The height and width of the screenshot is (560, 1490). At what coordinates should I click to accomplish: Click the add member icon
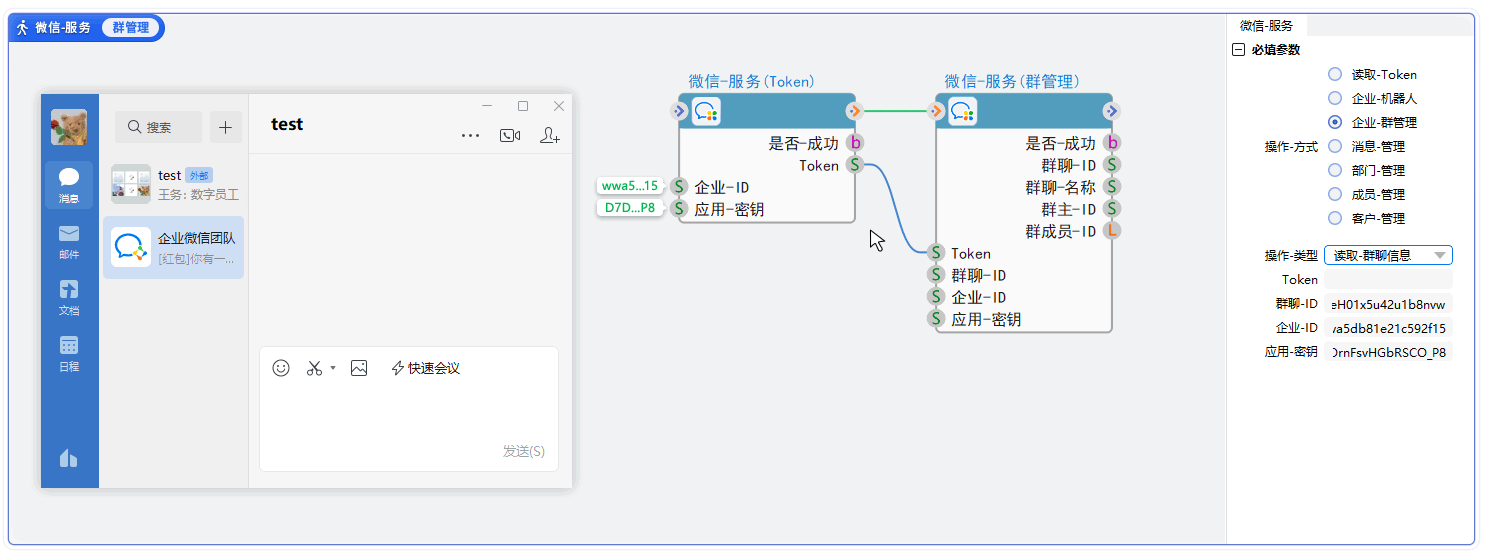549,135
